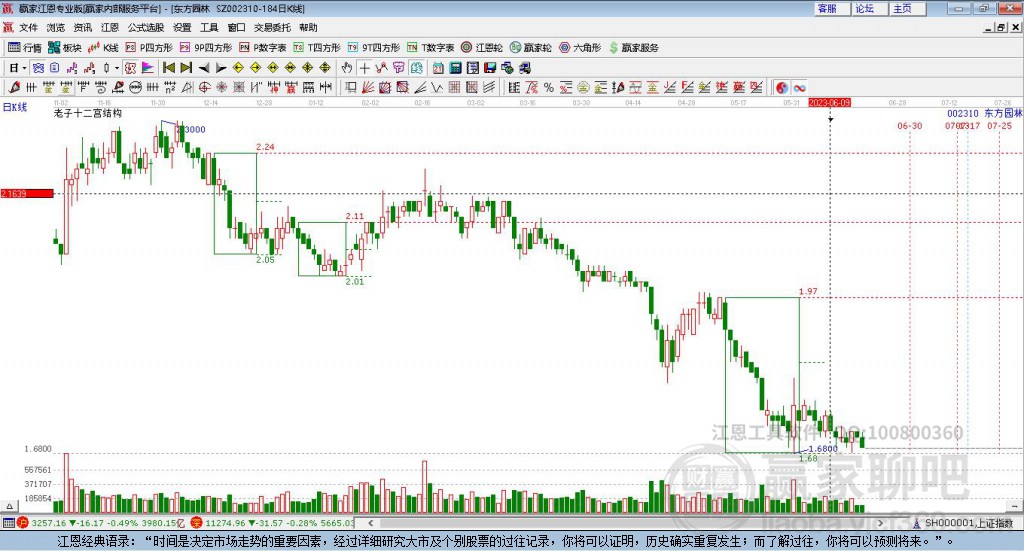The image size is (1024, 551).
Task: Select the set-square angle tool
Action: pyautogui.click(x=187, y=87)
